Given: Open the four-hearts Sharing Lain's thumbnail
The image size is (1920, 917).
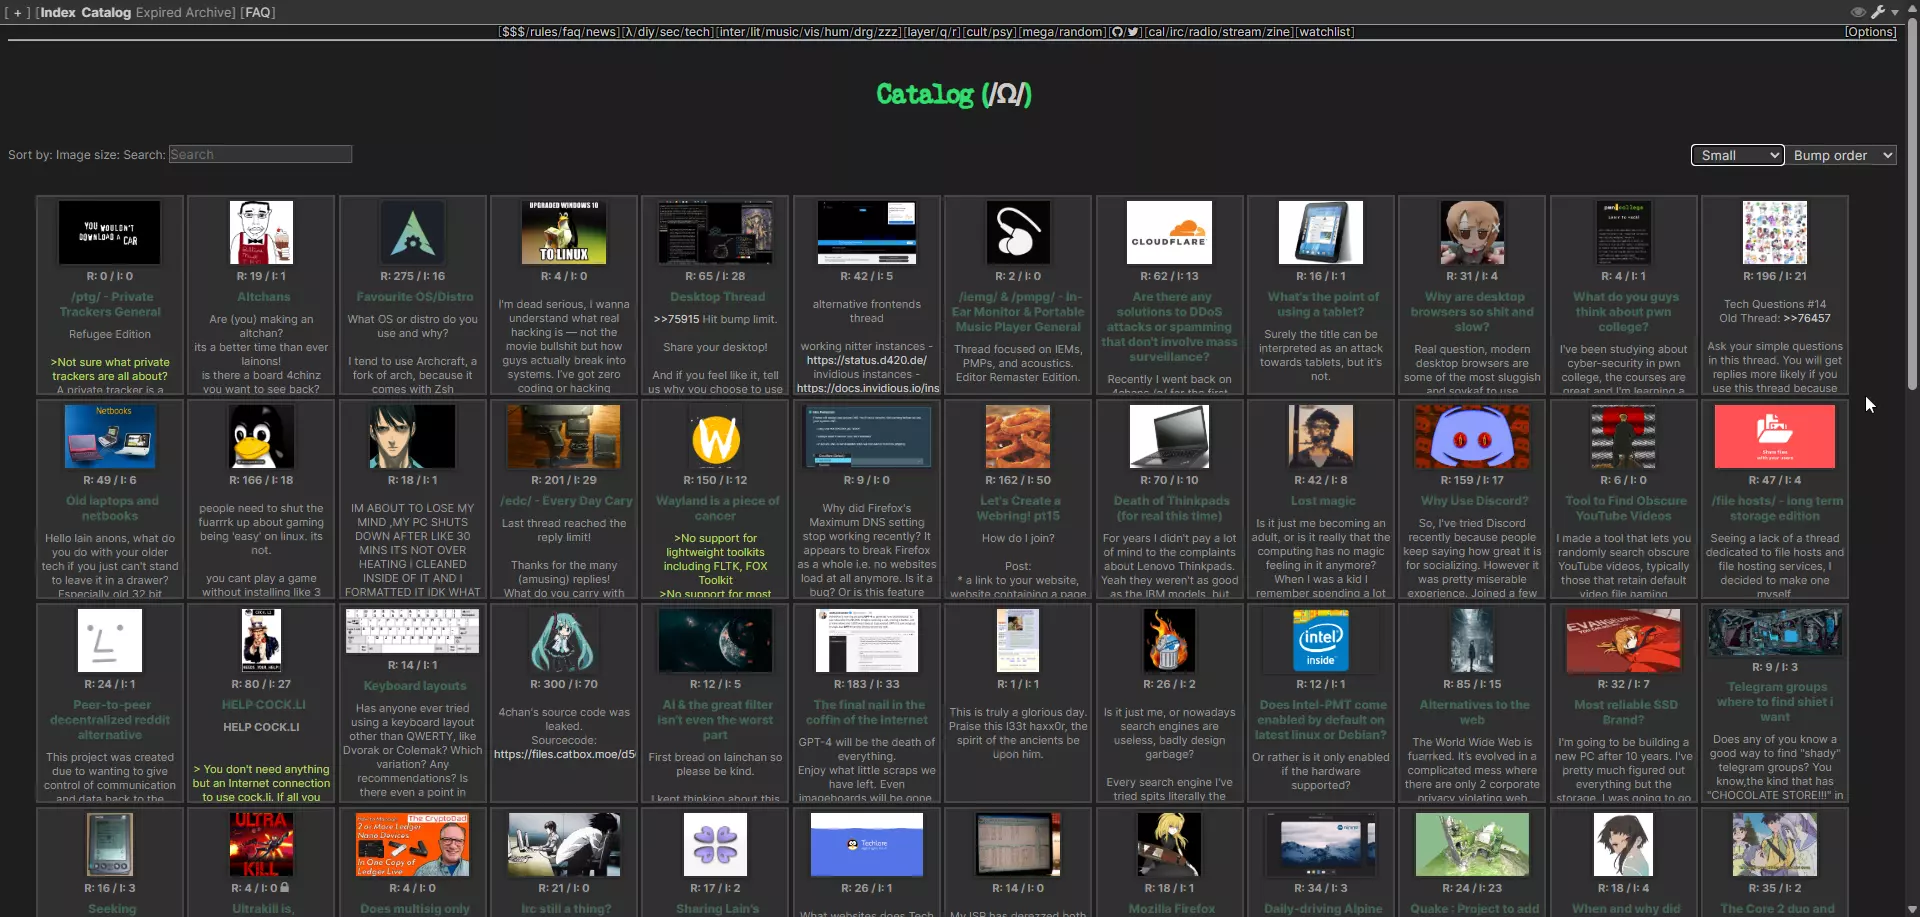Looking at the screenshot, I should (x=716, y=844).
